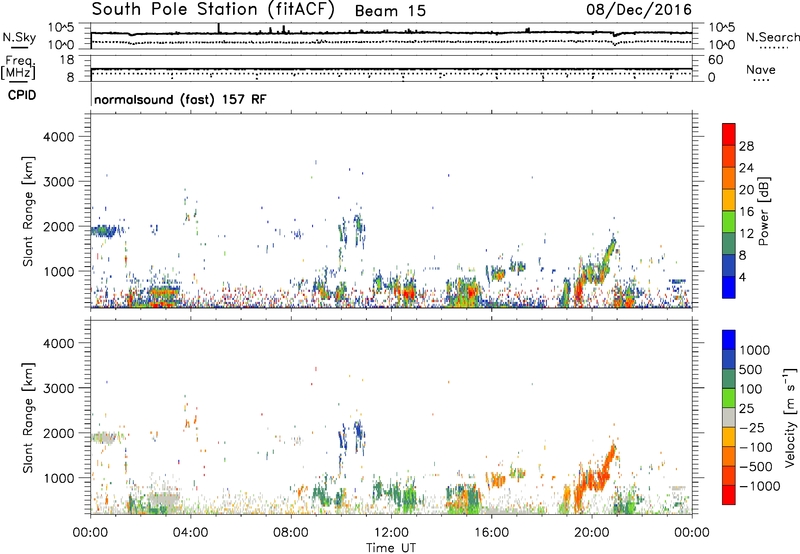
Task: Click the dotted line sample under Nave
Action: (x=761, y=80)
